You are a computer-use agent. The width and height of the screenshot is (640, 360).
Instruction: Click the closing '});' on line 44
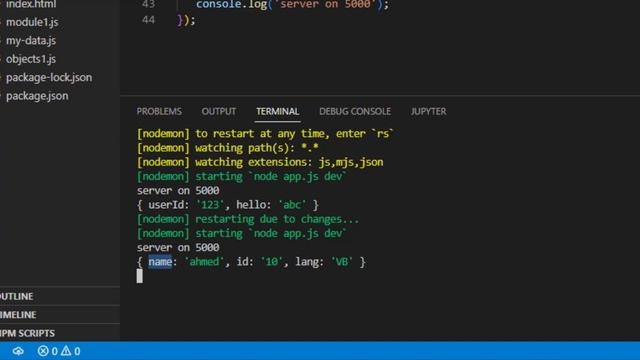(186, 20)
